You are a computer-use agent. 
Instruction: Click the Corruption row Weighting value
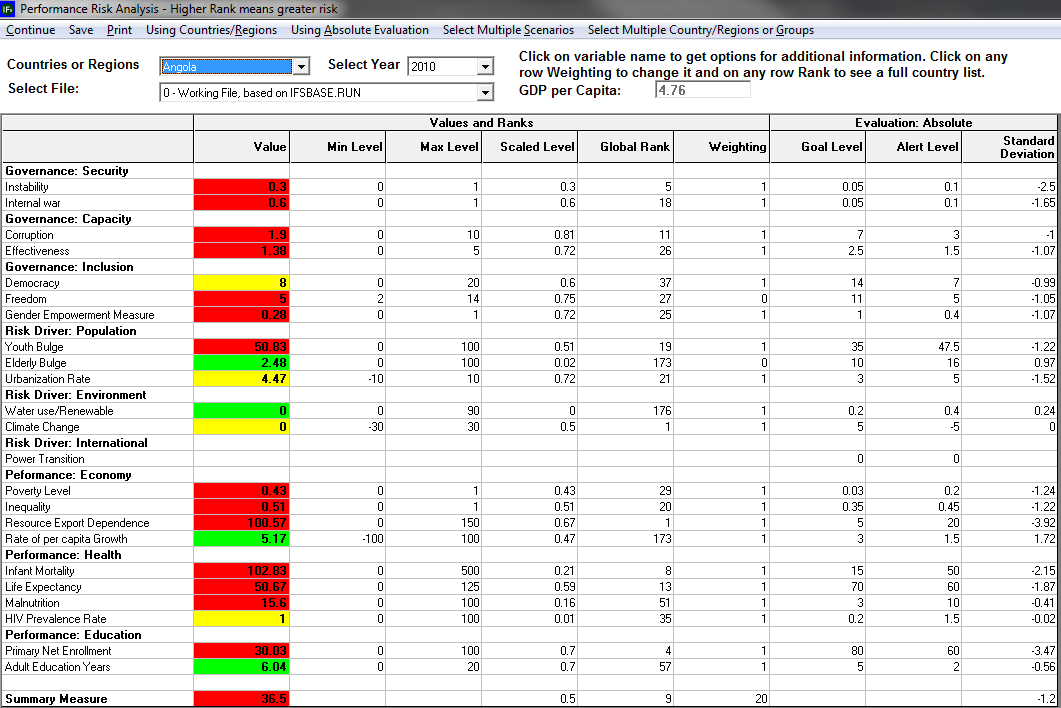[720, 234]
